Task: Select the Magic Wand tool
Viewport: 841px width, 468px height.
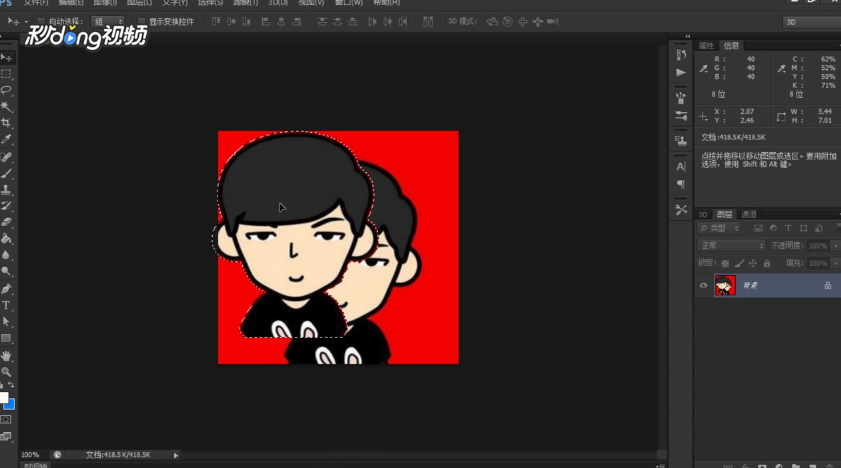Action: tap(6, 106)
